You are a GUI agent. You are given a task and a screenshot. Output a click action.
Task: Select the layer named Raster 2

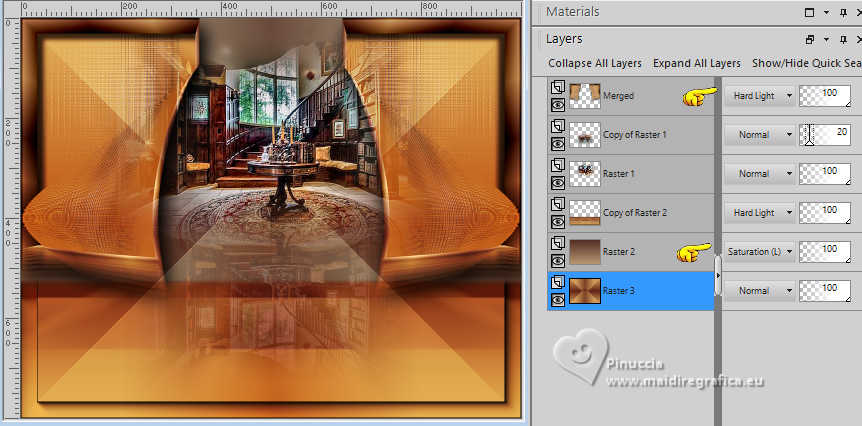(x=618, y=252)
